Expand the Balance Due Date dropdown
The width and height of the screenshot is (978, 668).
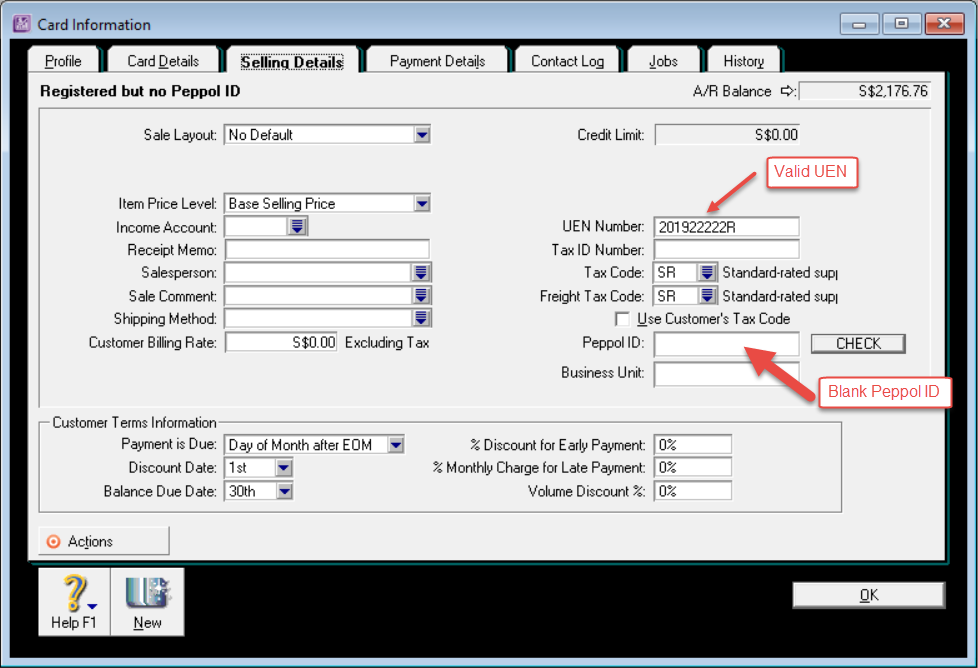(x=283, y=491)
